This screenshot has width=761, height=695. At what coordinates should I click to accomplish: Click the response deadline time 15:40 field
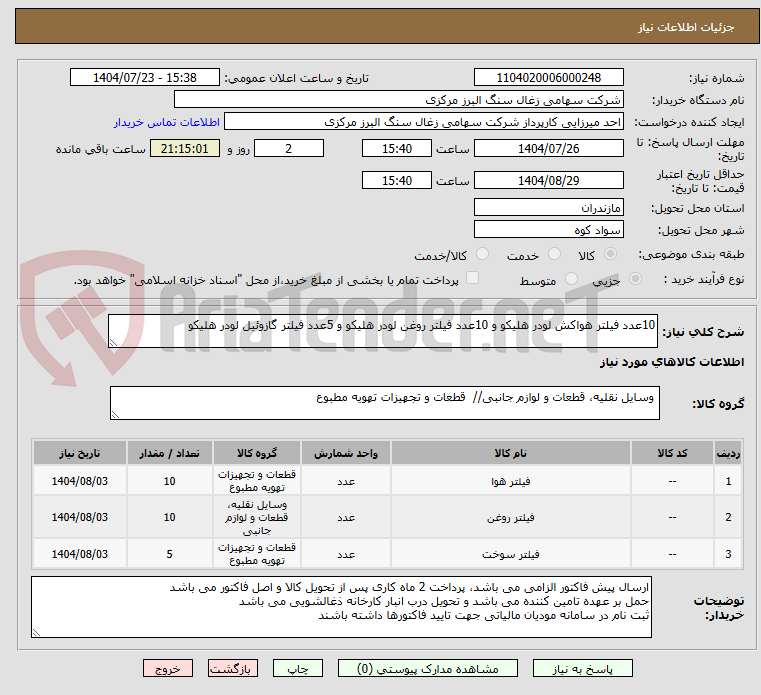pos(397,149)
